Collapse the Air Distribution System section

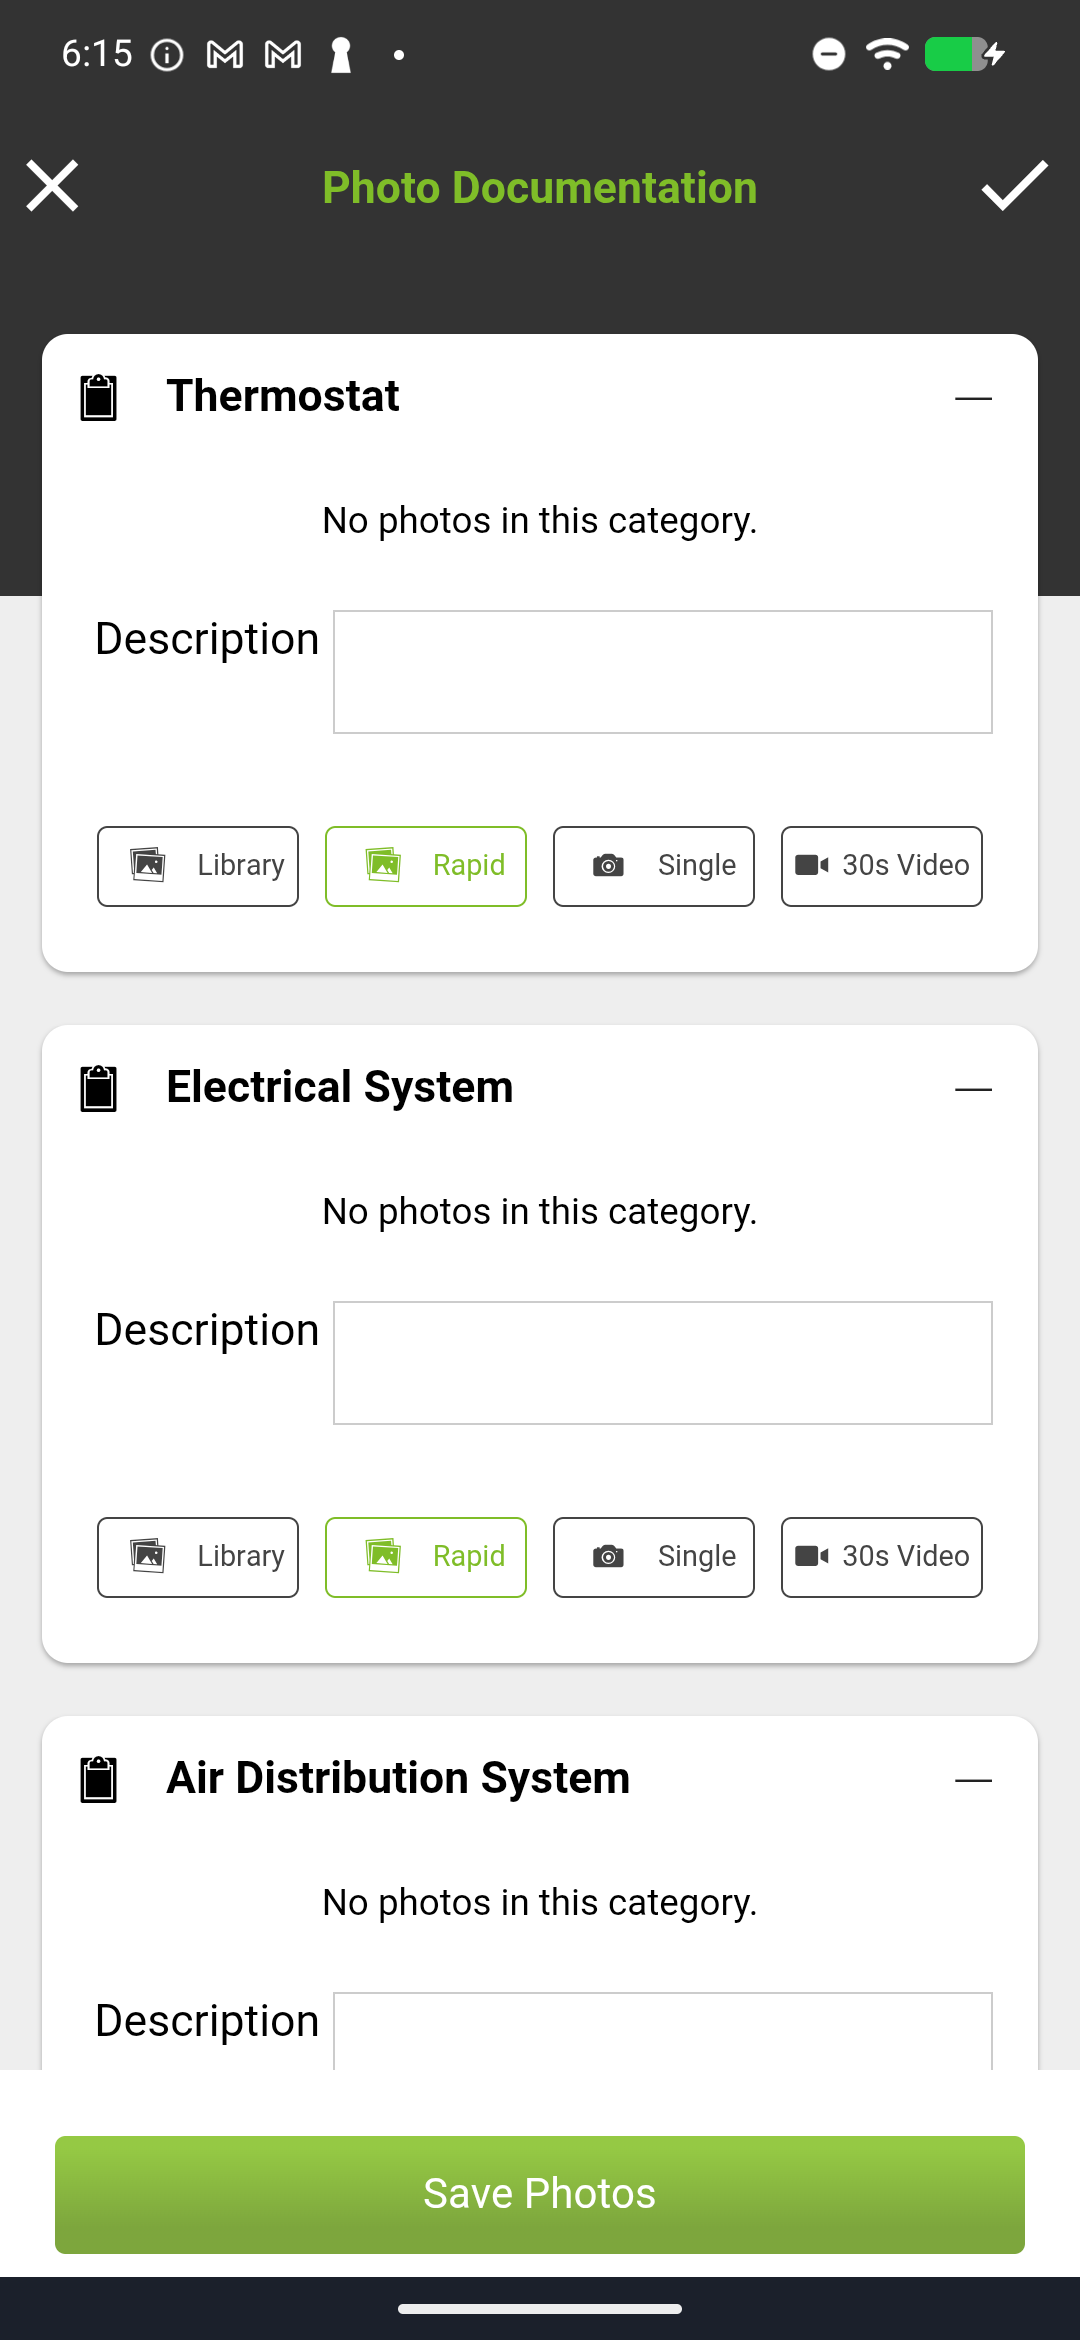[x=973, y=1780]
